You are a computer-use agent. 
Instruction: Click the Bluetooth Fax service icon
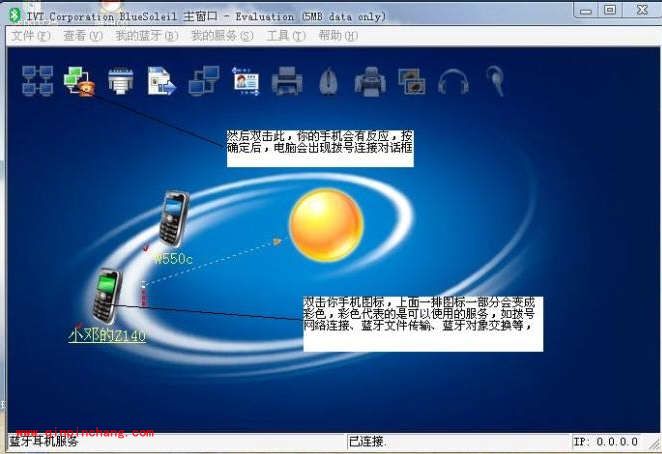tap(370, 79)
